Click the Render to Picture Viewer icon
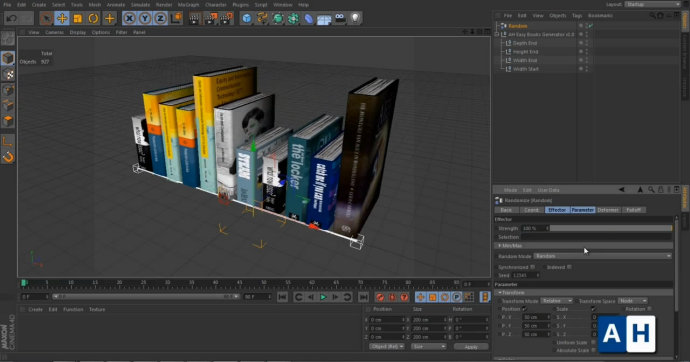The height and width of the screenshot is (362, 690). [210, 18]
